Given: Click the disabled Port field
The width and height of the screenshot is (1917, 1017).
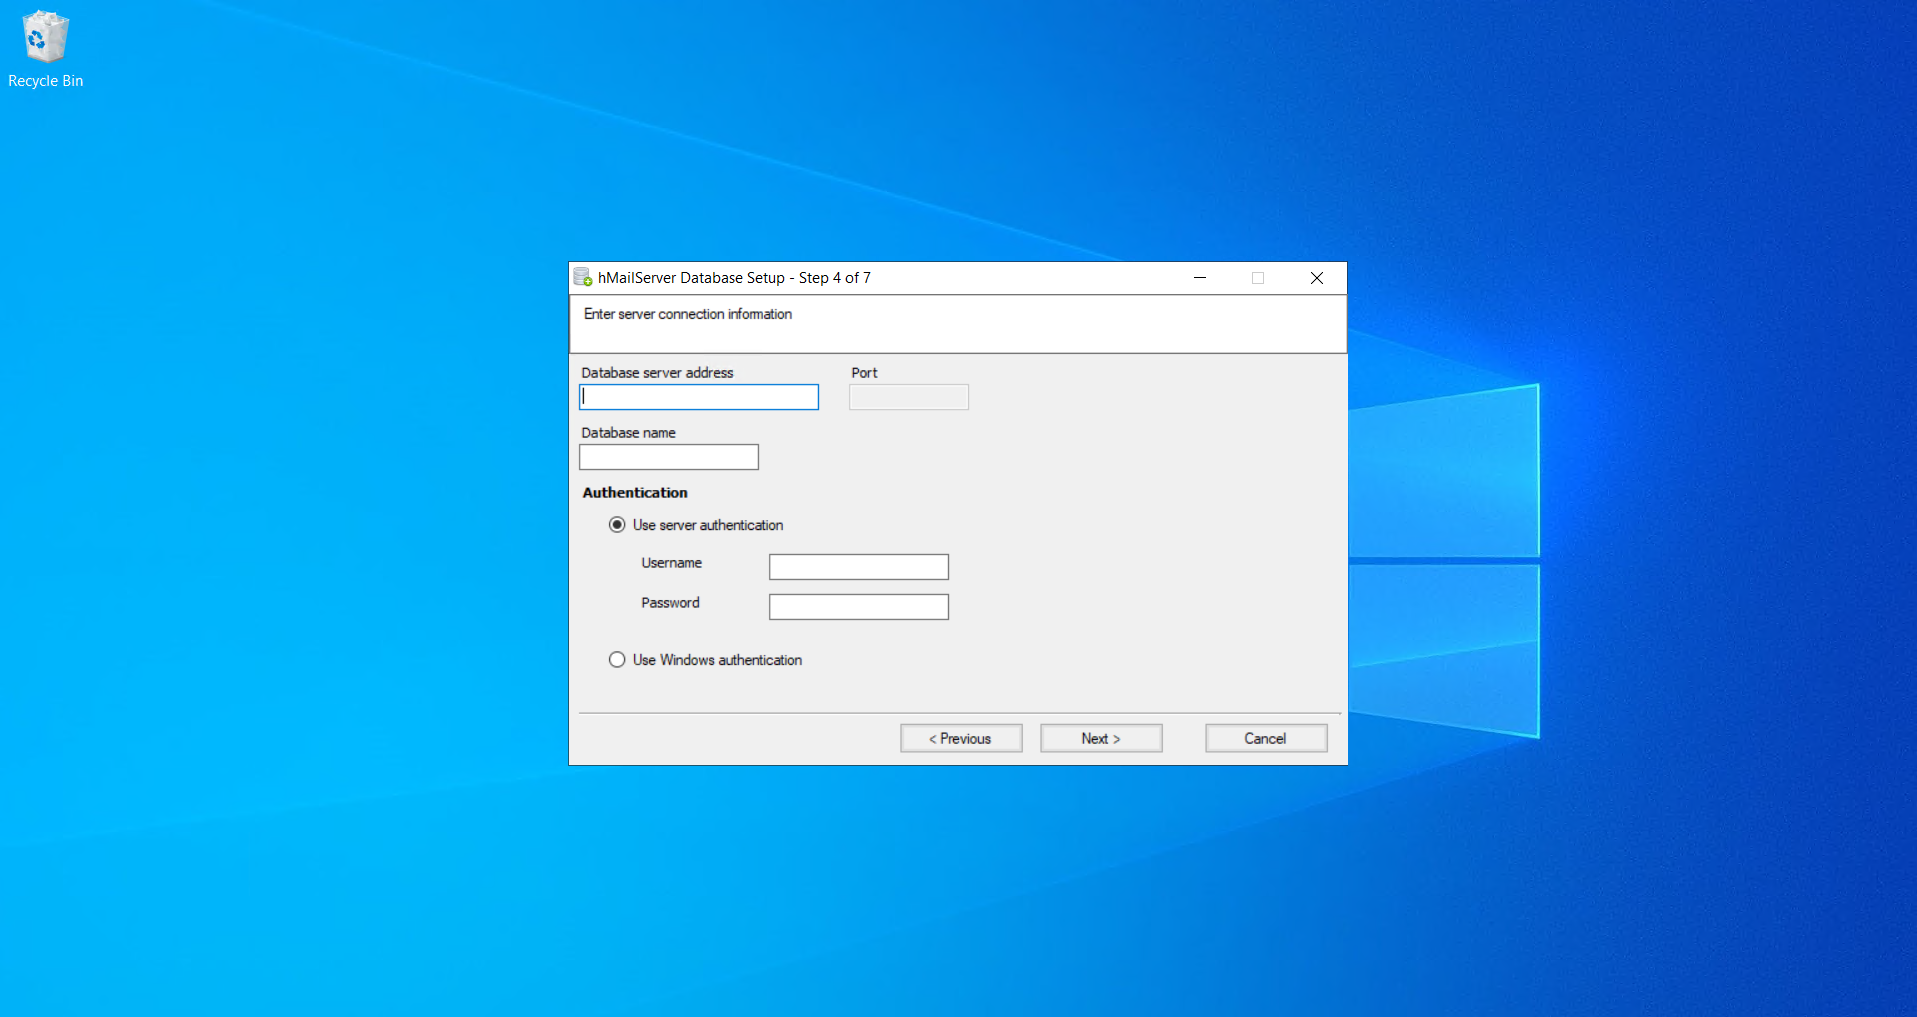Looking at the screenshot, I should tap(909, 397).
